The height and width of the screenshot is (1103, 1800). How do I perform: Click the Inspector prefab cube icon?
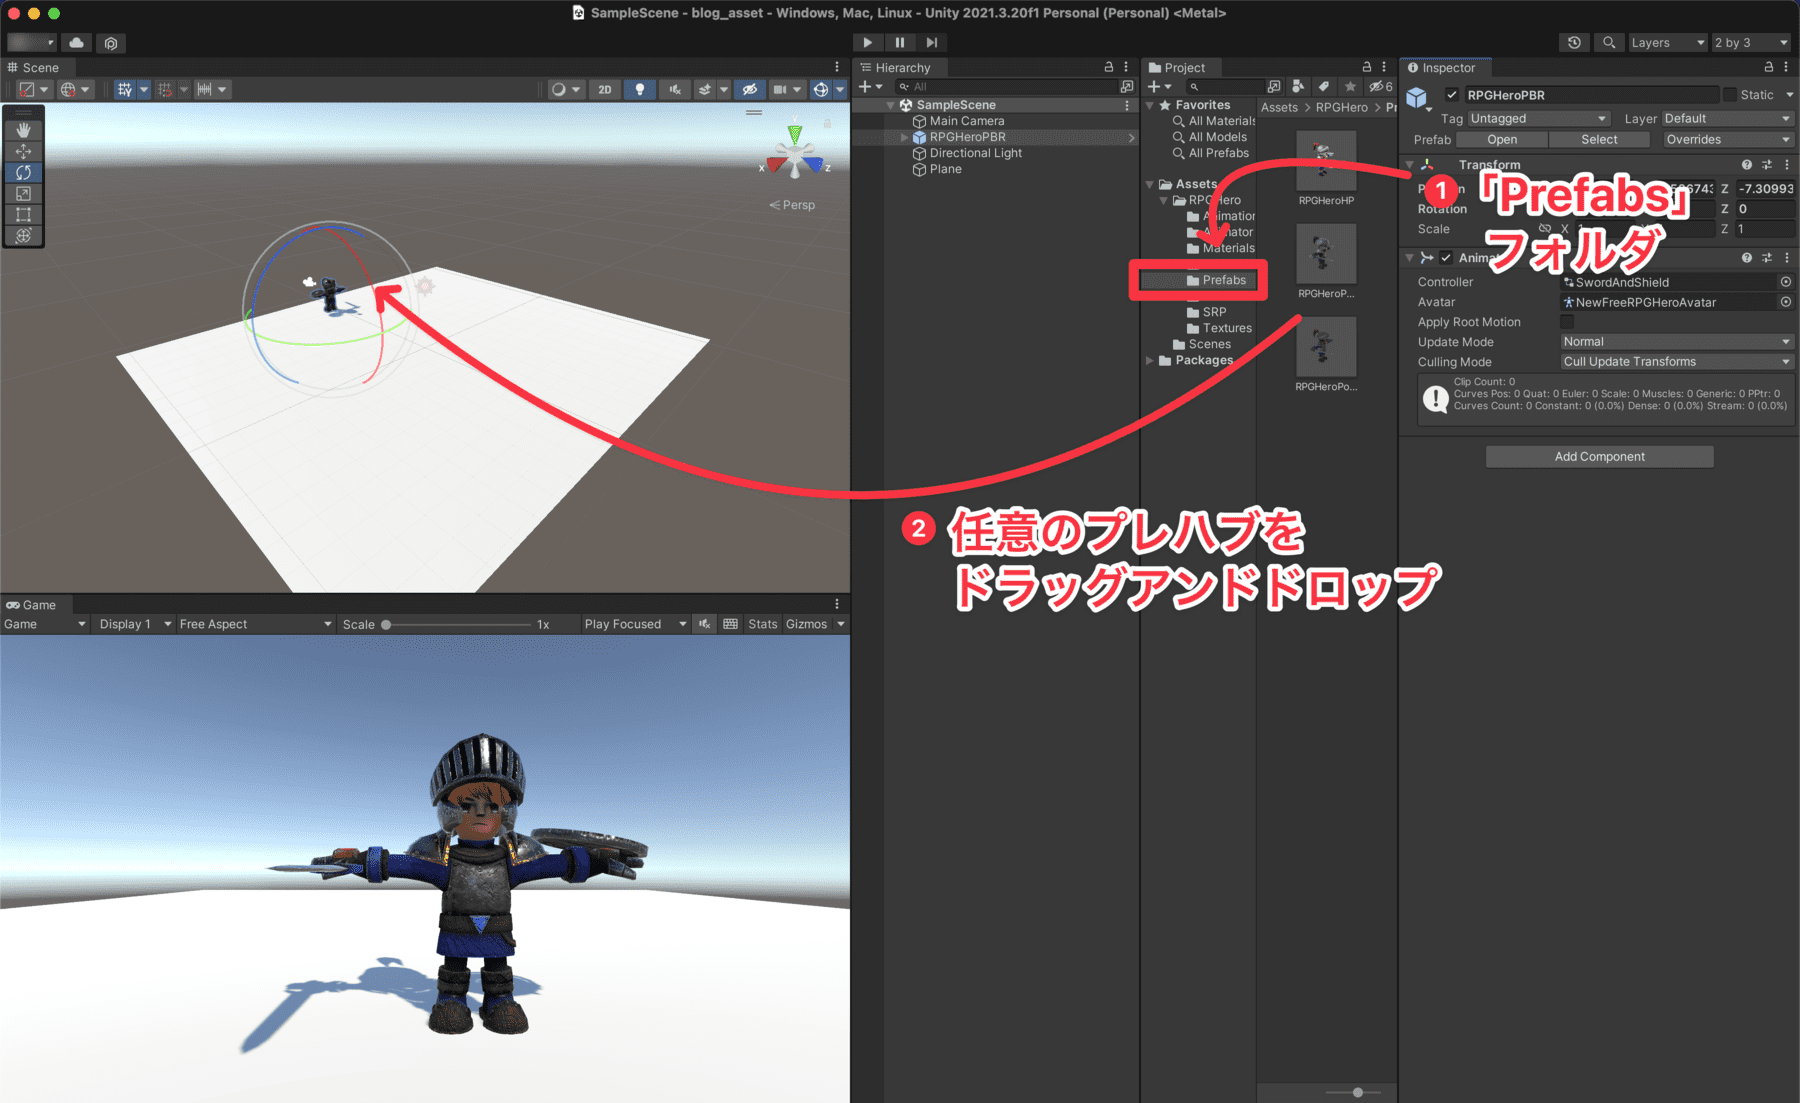pyautogui.click(x=1416, y=97)
